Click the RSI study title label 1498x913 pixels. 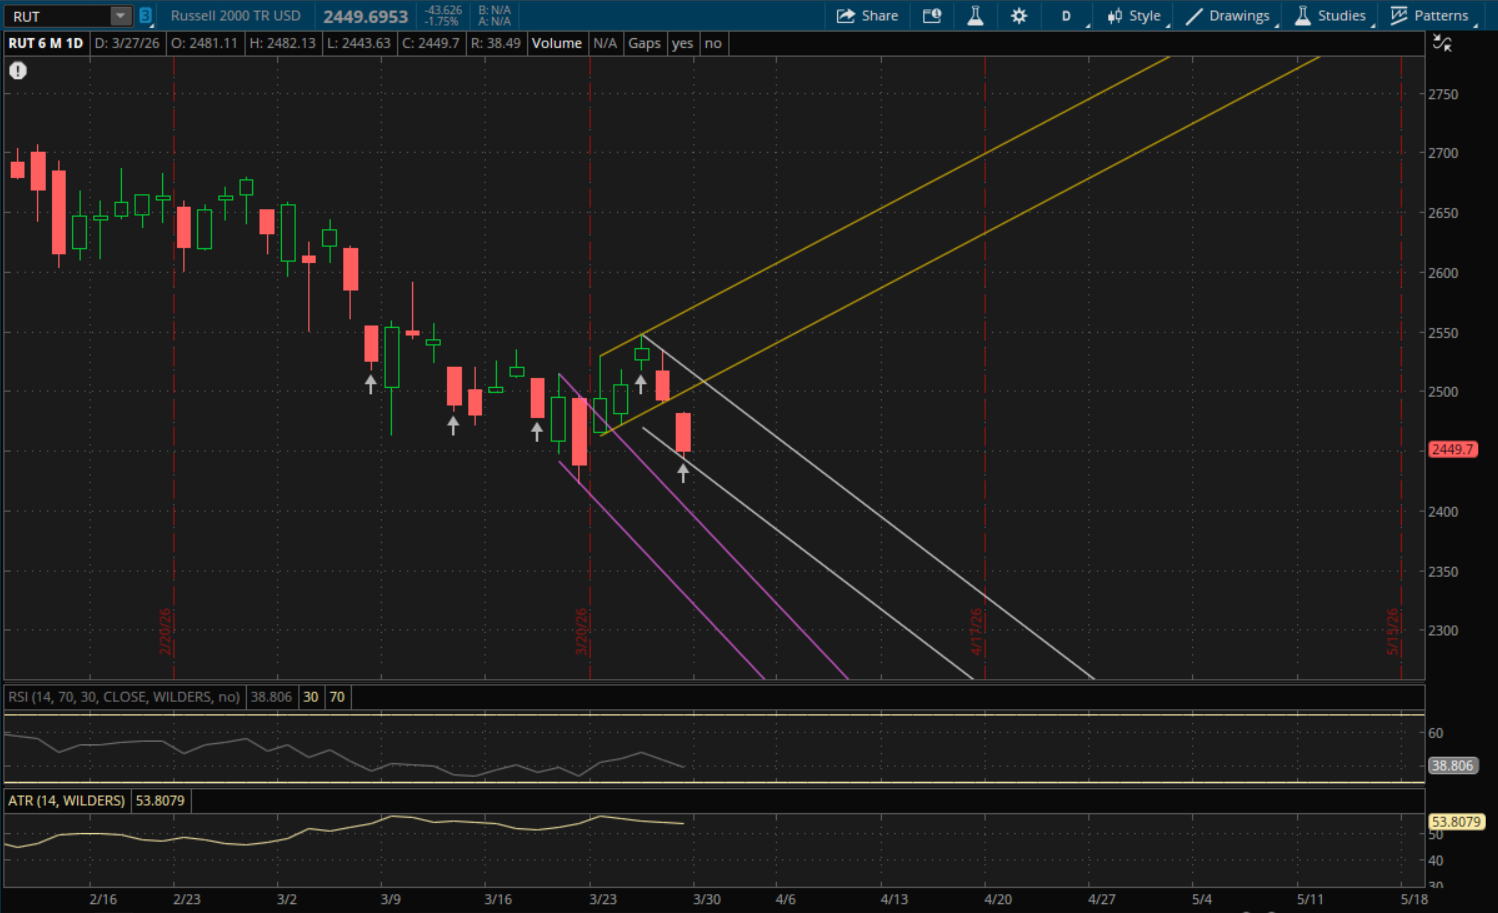tap(124, 697)
